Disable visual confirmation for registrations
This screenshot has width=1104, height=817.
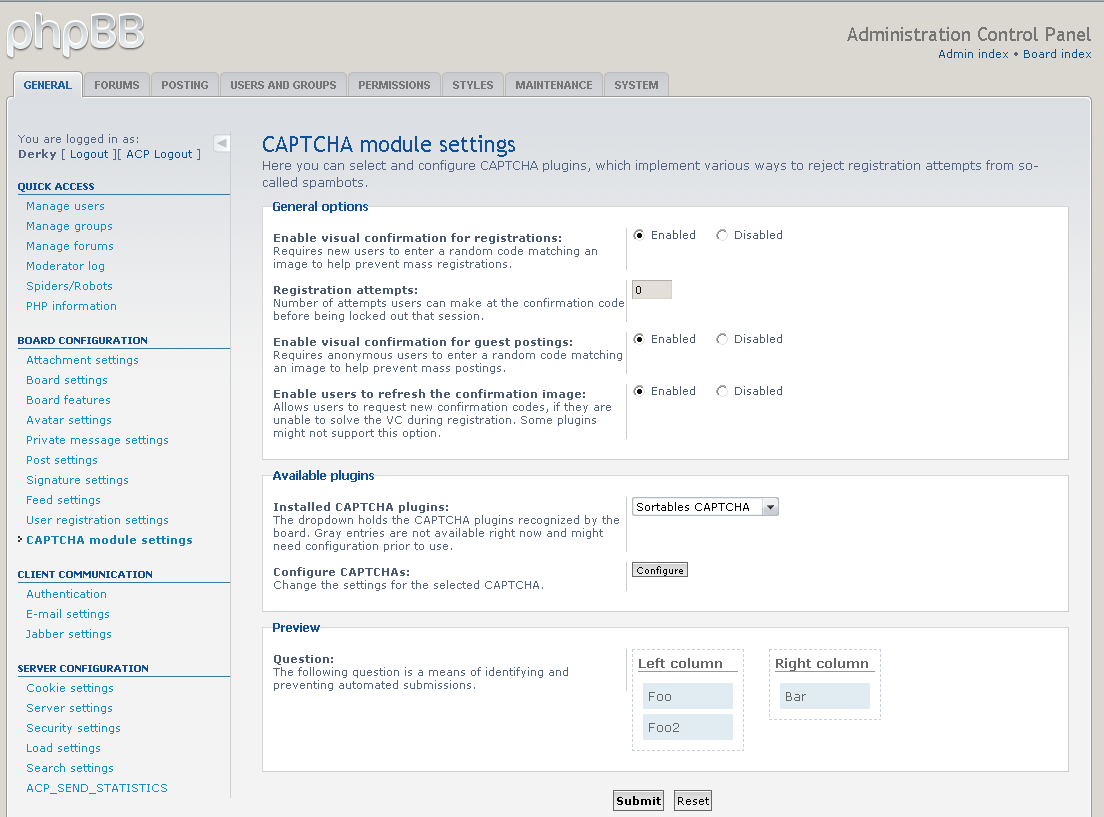click(722, 235)
